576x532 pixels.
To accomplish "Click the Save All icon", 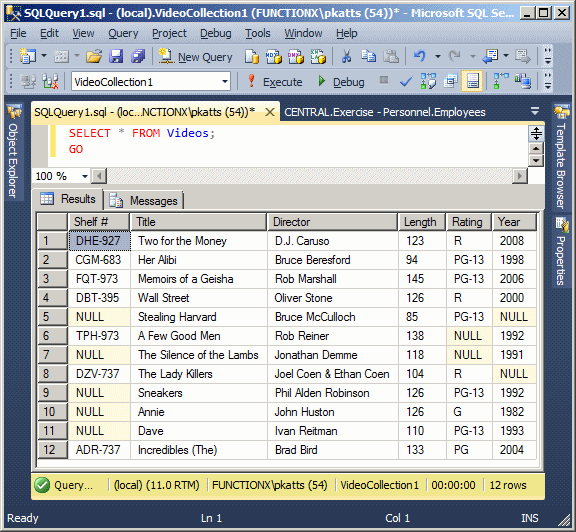I will pos(138,57).
